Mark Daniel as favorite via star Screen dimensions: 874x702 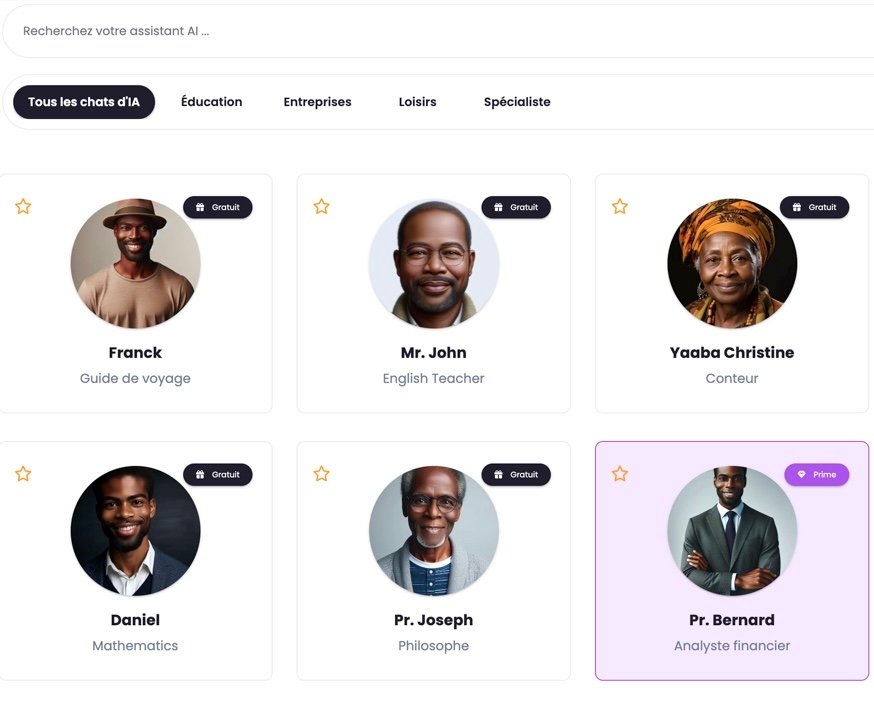tap(23, 474)
